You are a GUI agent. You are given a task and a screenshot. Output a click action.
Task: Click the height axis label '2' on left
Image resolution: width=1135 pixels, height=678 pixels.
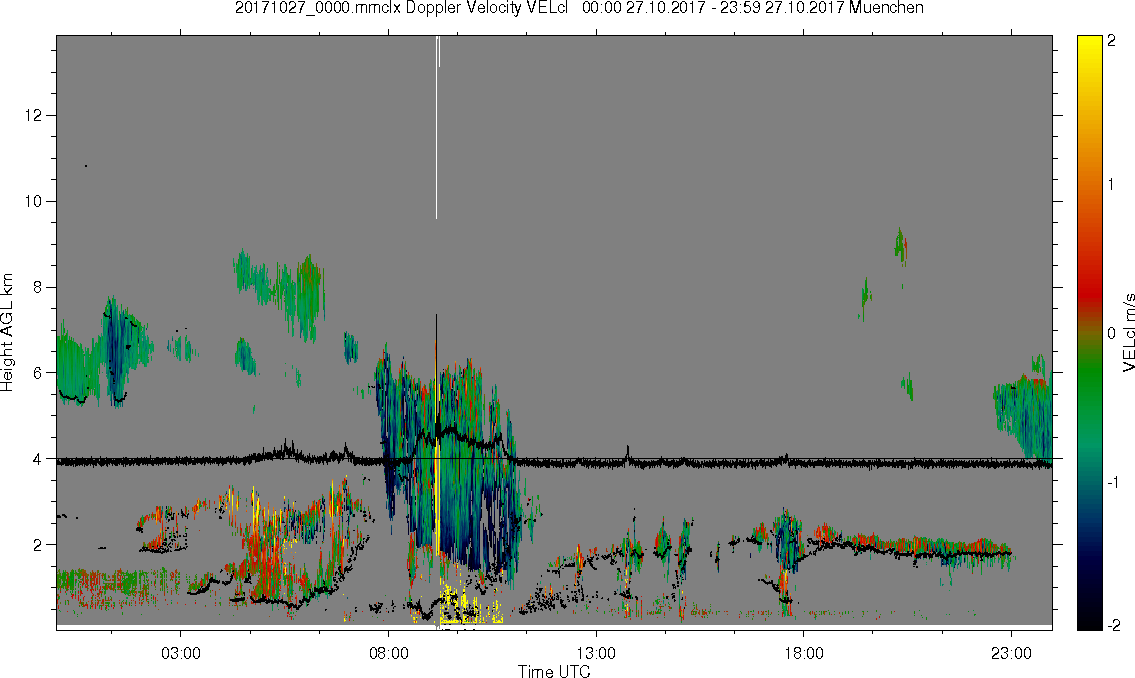(x=38, y=545)
